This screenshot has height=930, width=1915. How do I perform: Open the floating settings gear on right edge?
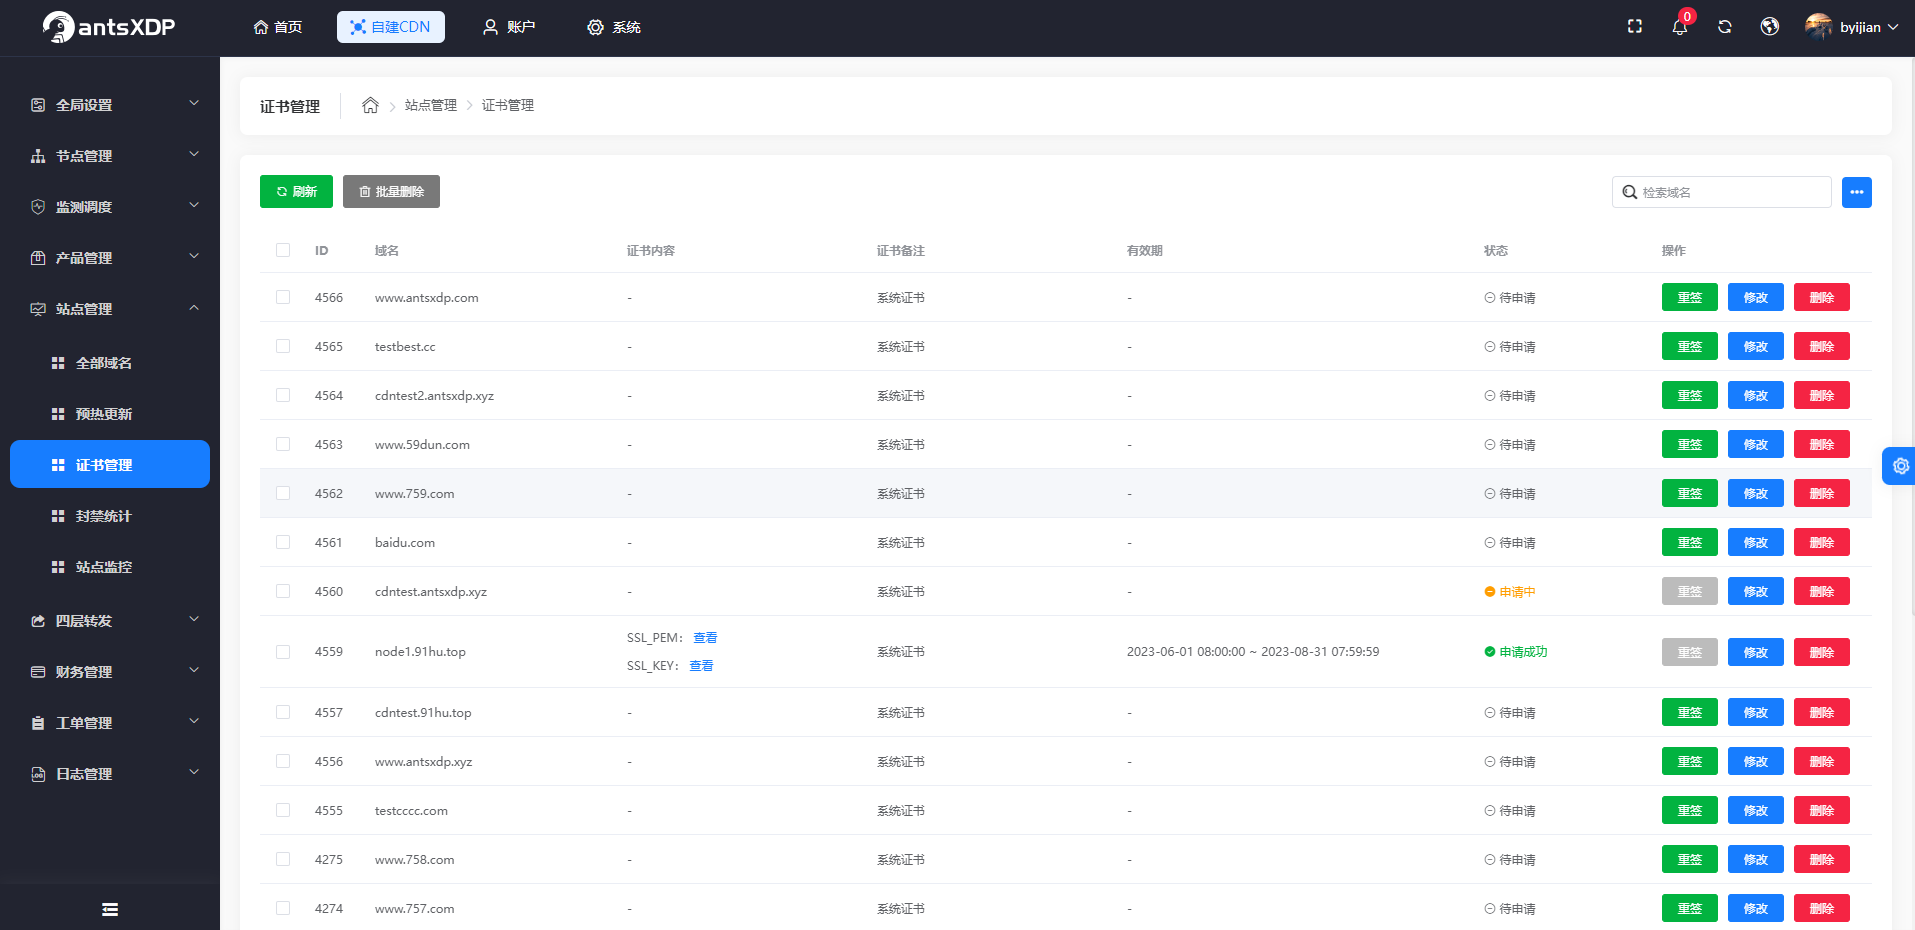tap(1900, 466)
